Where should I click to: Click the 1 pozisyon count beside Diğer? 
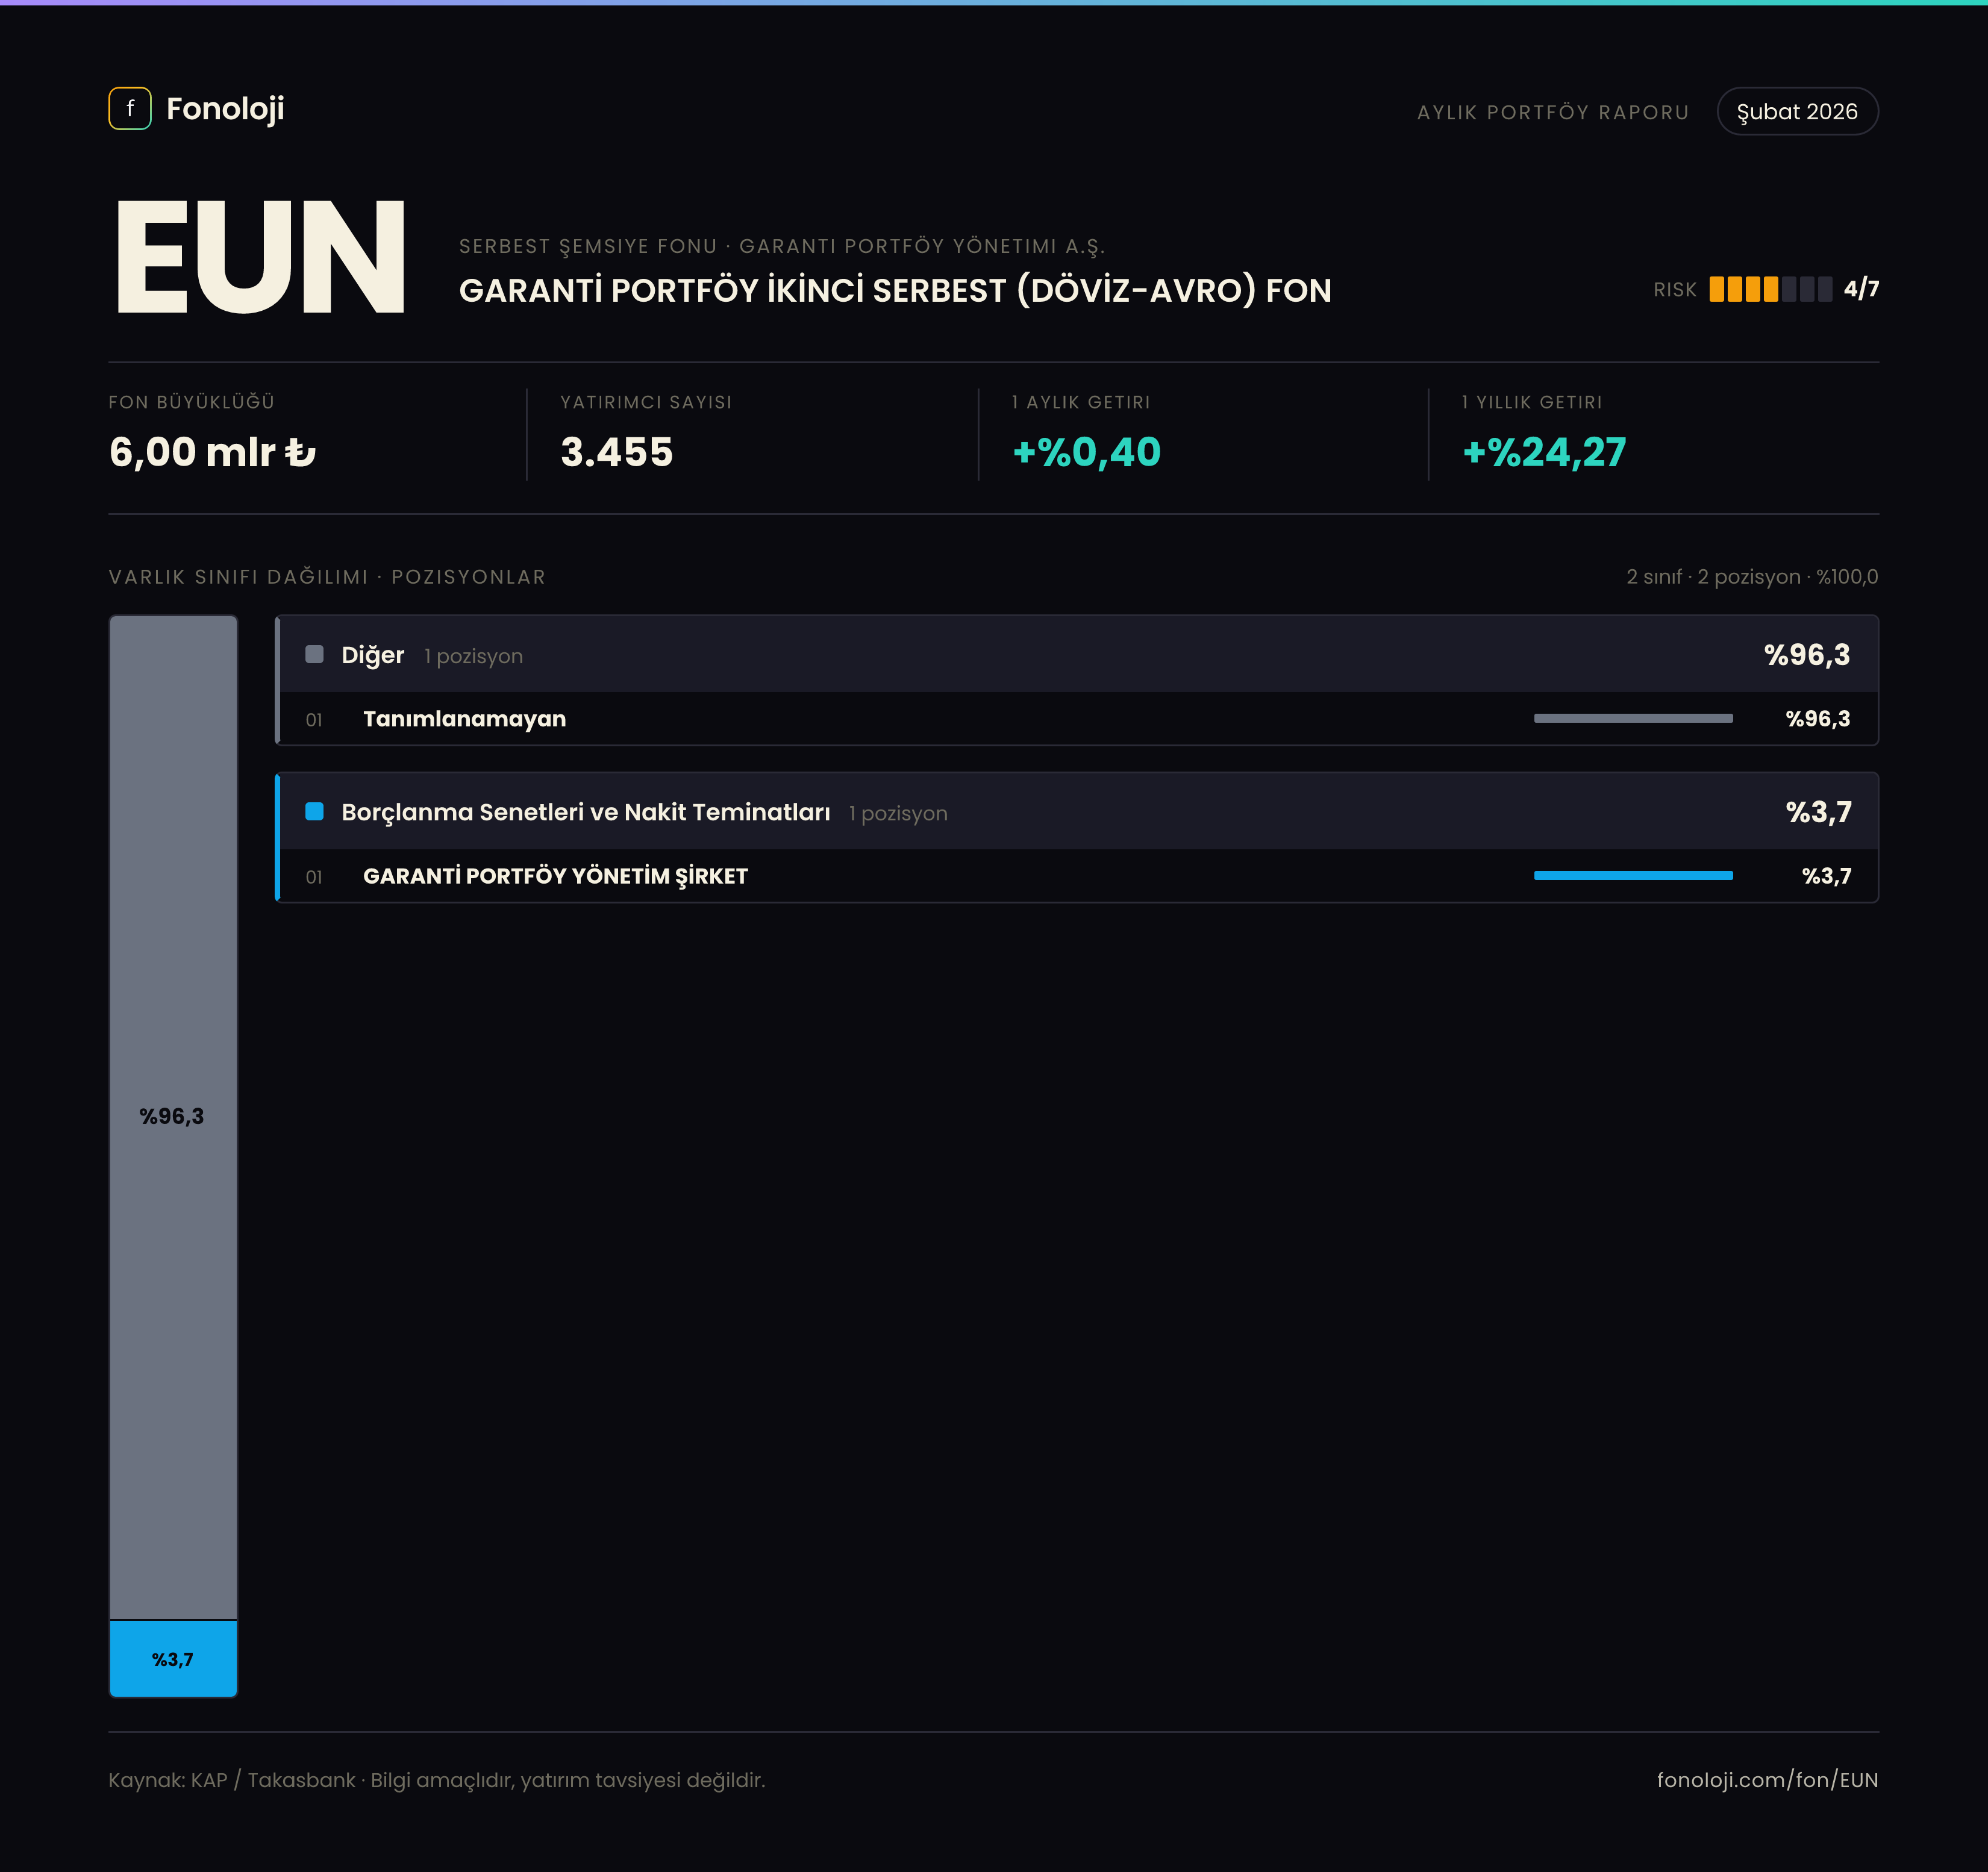(x=473, y=656)
